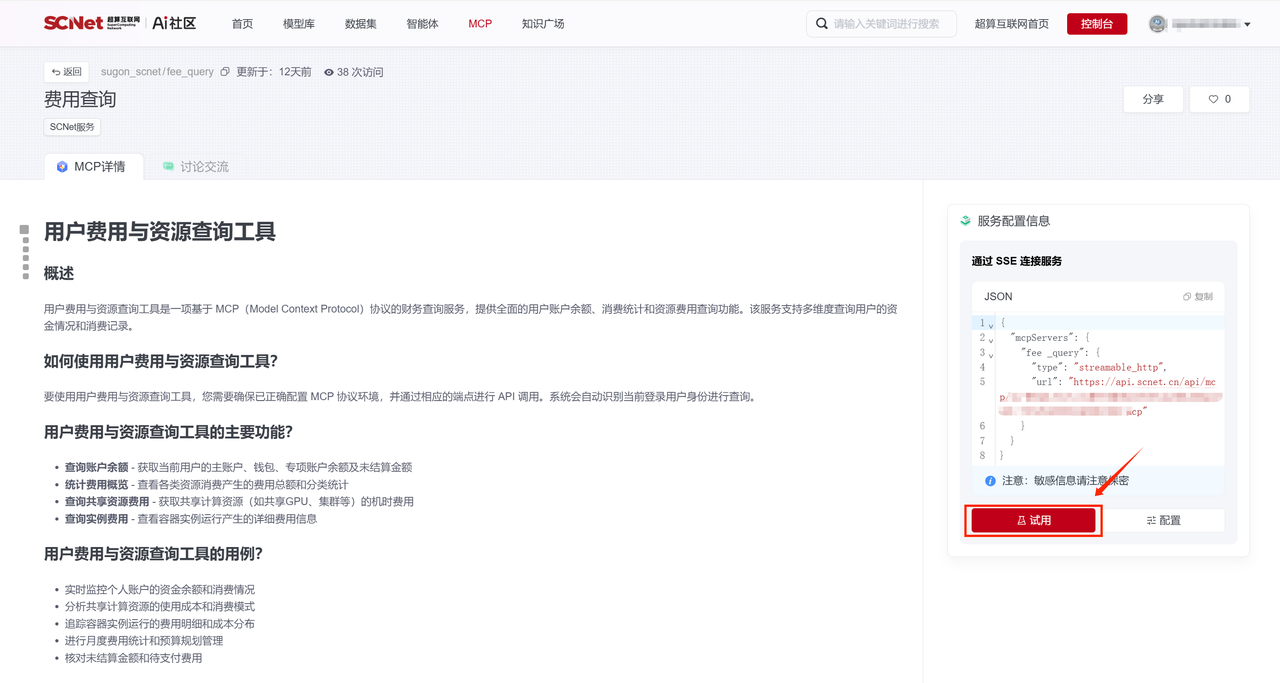Open the user account dropdown arrow

(x=1247, y=25)
